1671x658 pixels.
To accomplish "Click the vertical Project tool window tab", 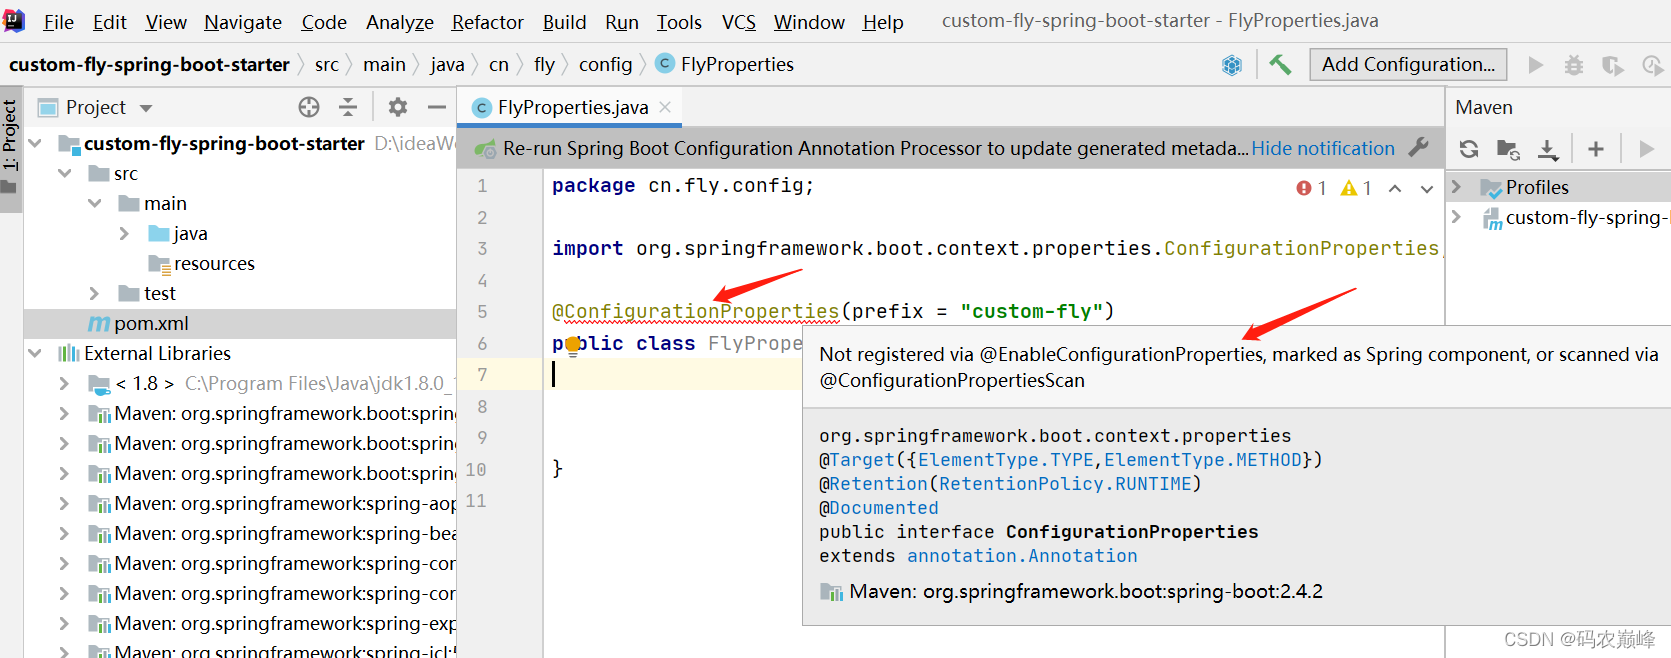I will pyautogui.click(x=11, y=149).
